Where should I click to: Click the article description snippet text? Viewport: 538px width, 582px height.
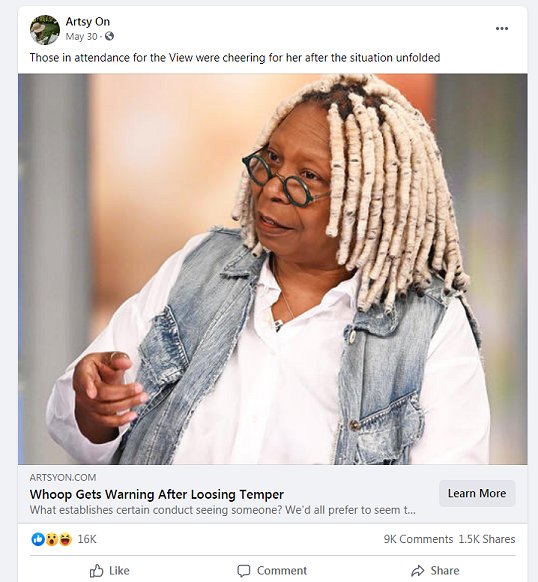(222, 510)
